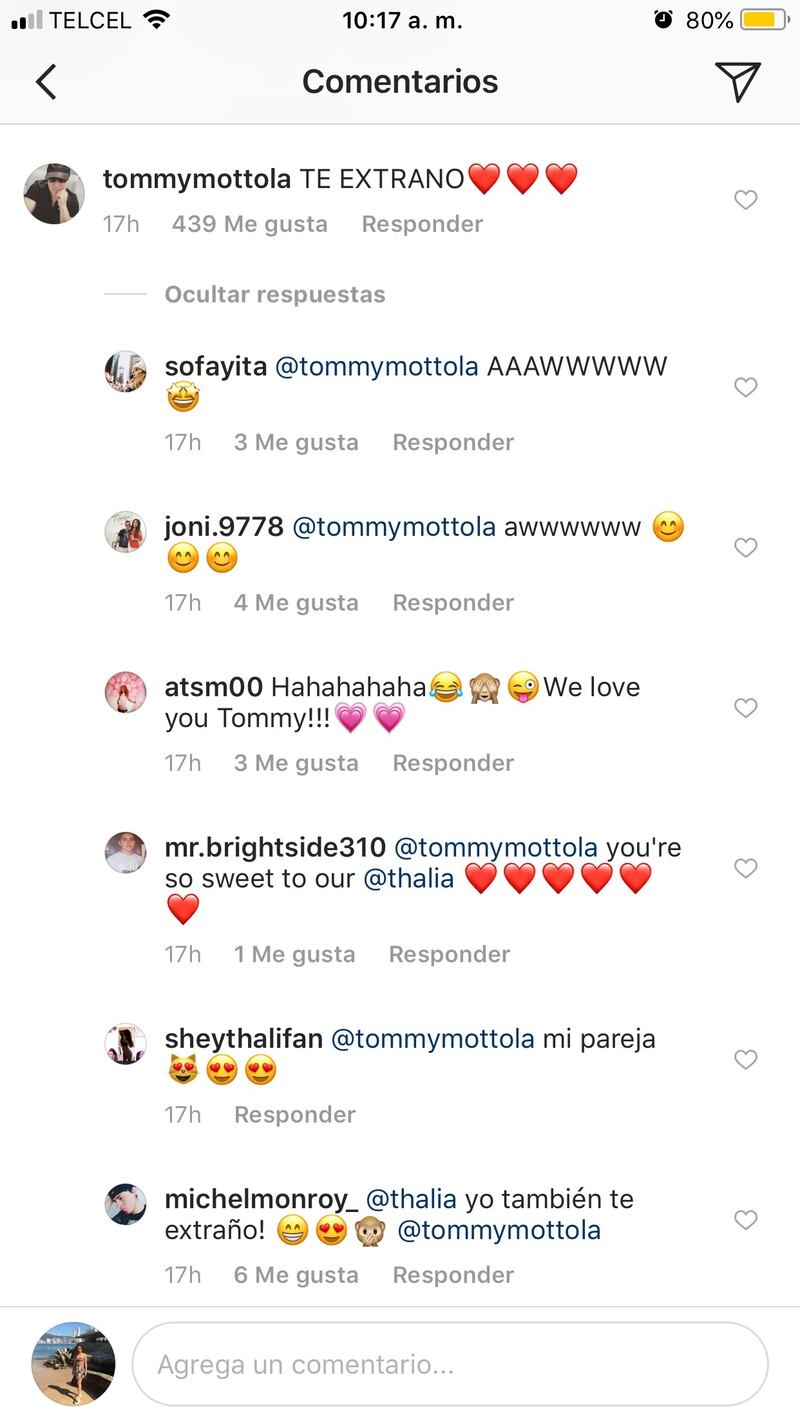Collapse replies via Ocultar respuestas

(275, 294)
